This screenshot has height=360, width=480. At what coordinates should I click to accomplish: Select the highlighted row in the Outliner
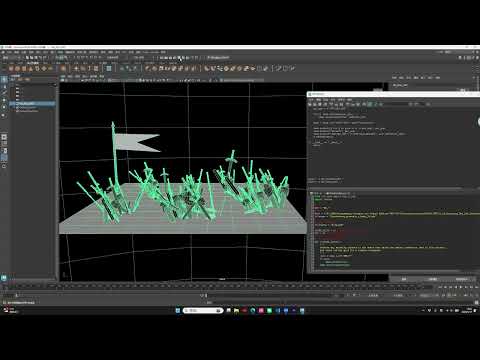pyautogui.click(x=33, y=104)
